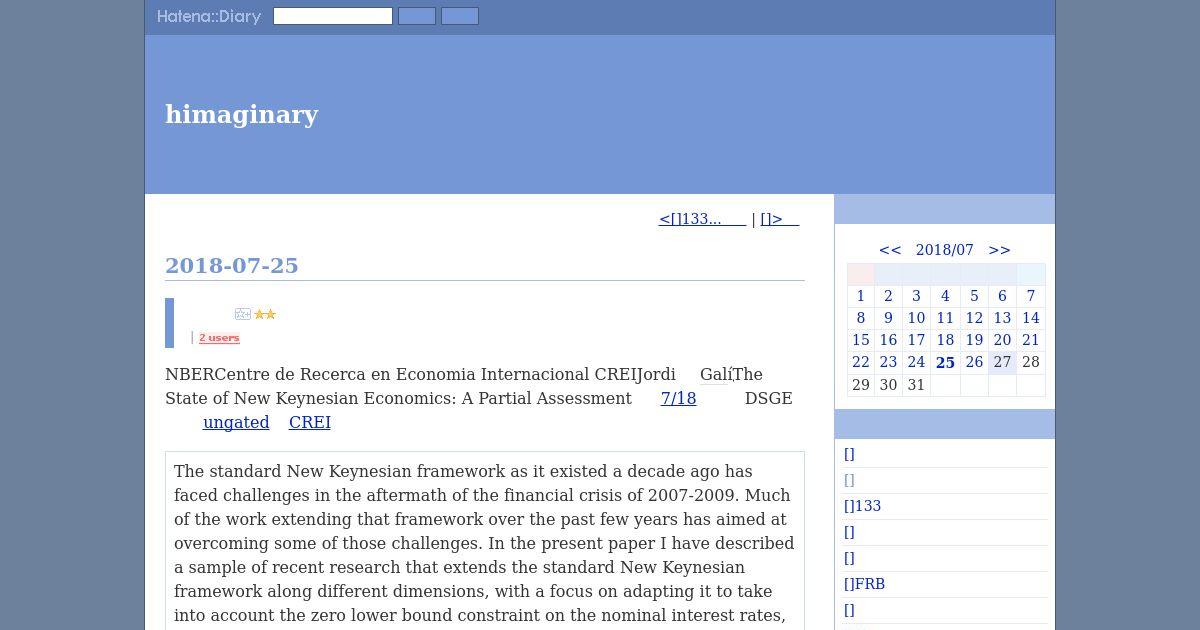Click the yellow stars on the entry

265,314
